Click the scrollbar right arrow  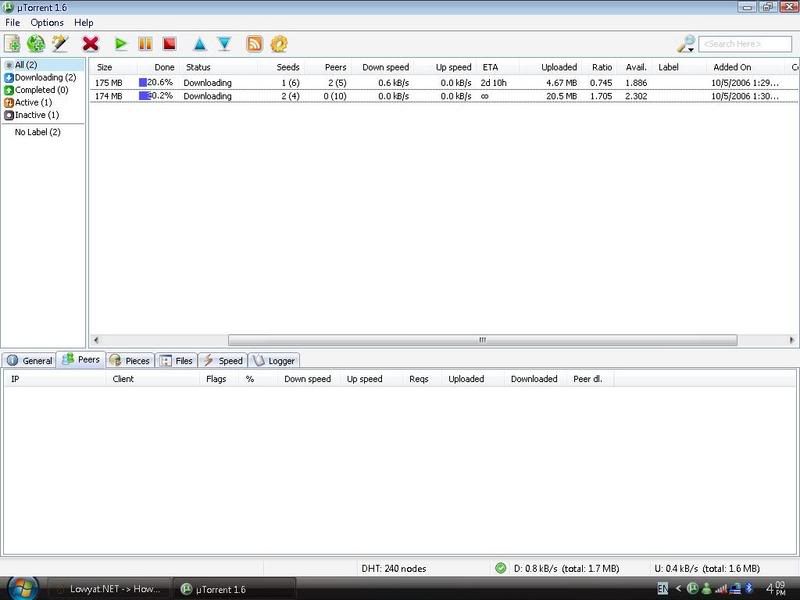792,340
